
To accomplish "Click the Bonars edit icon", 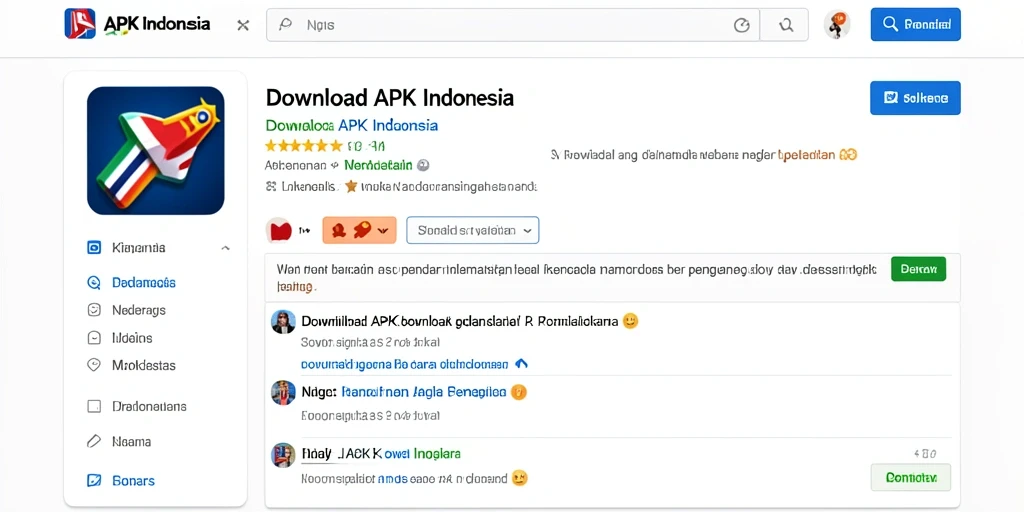I will (94, 481).
